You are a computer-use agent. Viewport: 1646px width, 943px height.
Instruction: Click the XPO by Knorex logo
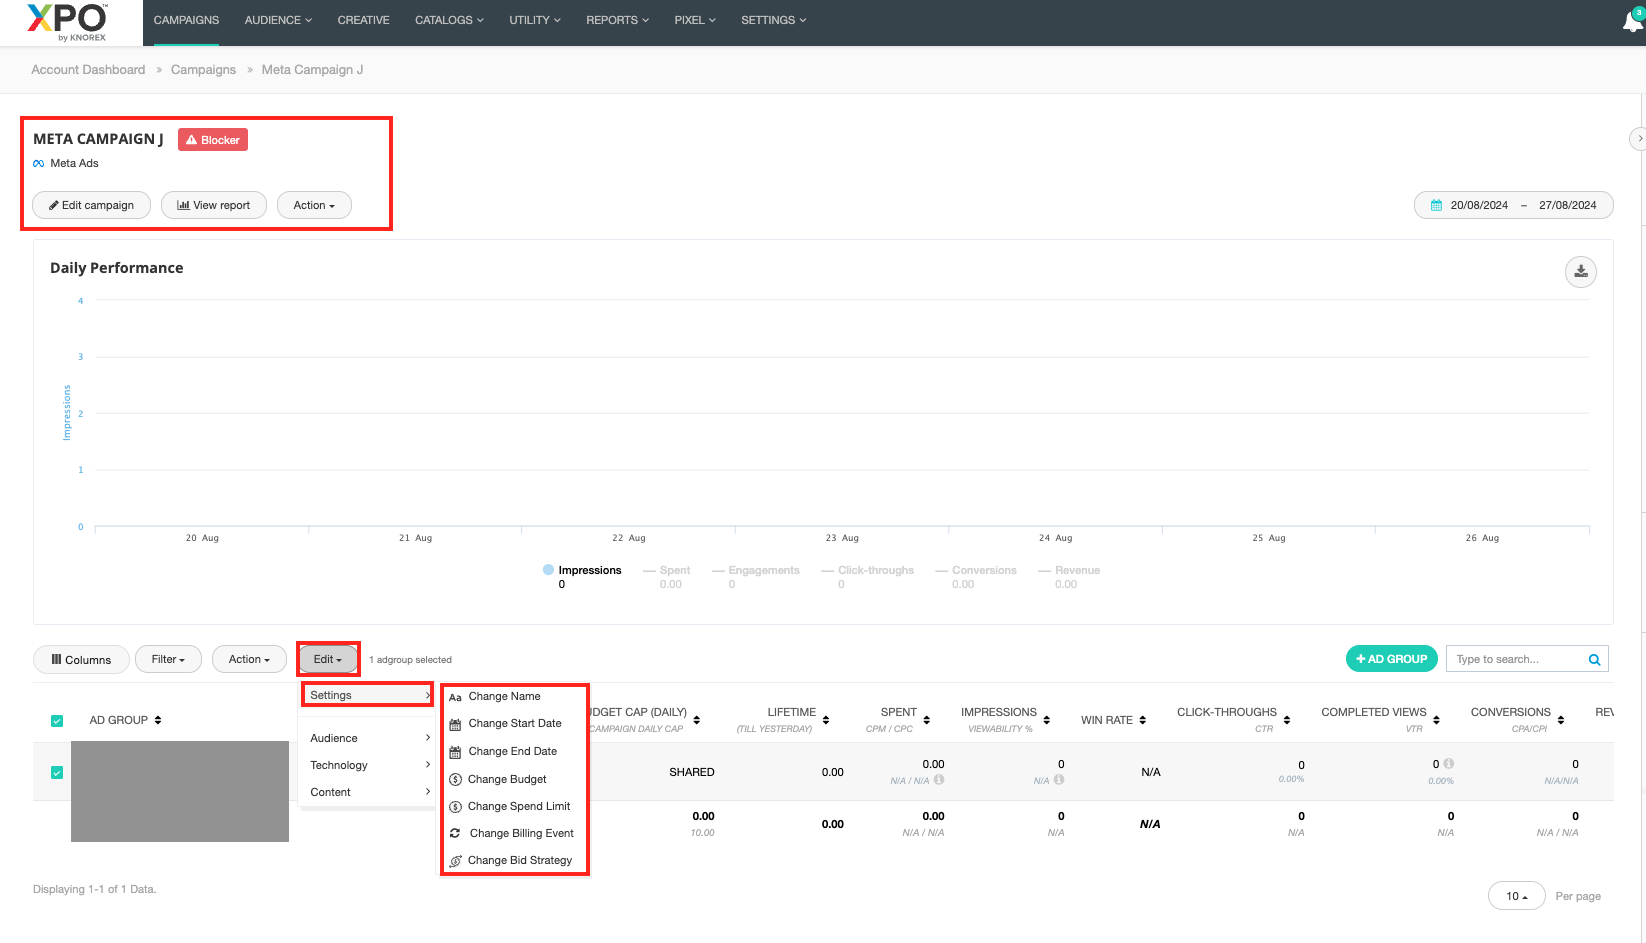68,22
